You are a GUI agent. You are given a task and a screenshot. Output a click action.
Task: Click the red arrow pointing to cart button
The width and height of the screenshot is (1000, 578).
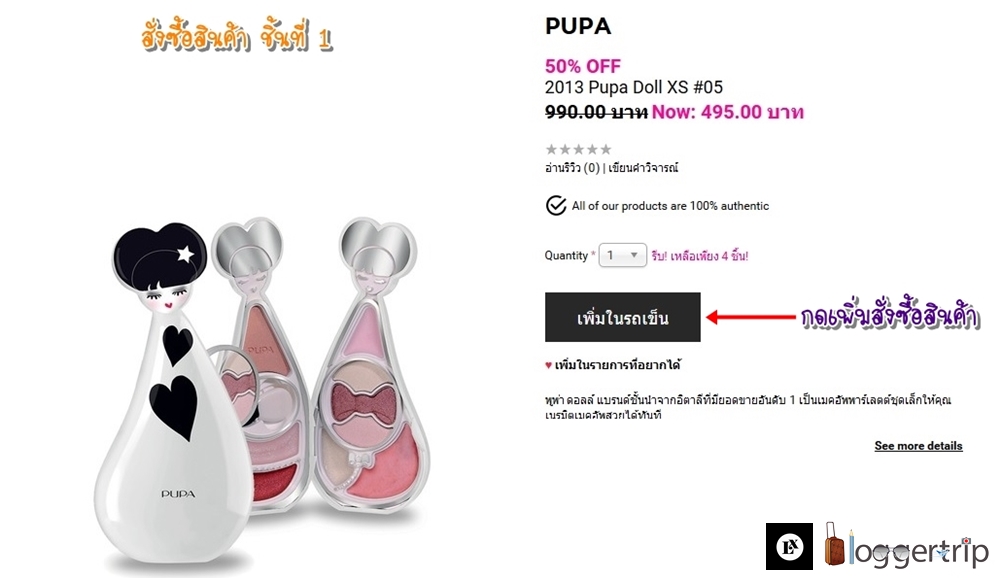(751, 316)
